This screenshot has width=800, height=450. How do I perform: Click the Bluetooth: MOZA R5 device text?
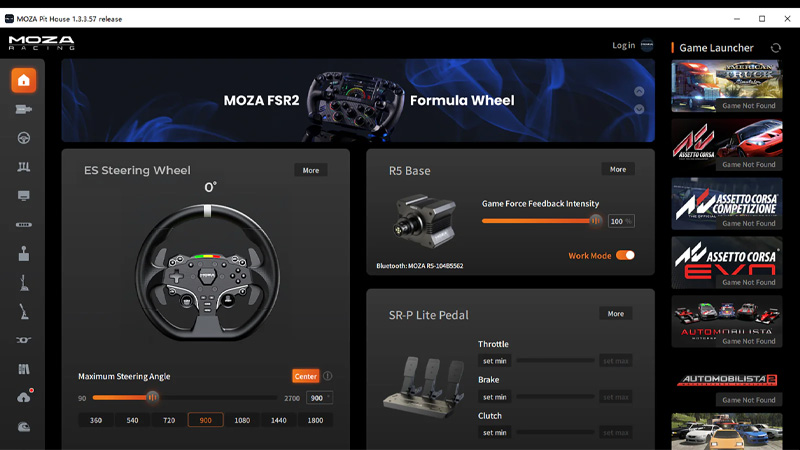pyautogui.click(x=419, y=266)
